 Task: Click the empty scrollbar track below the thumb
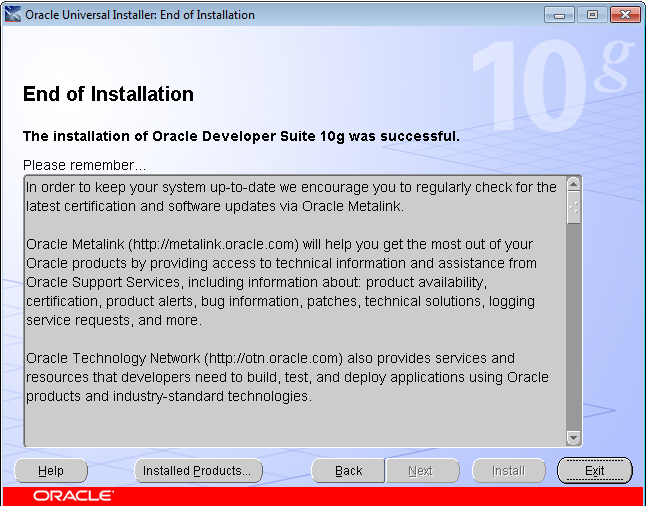pos(573,330)
